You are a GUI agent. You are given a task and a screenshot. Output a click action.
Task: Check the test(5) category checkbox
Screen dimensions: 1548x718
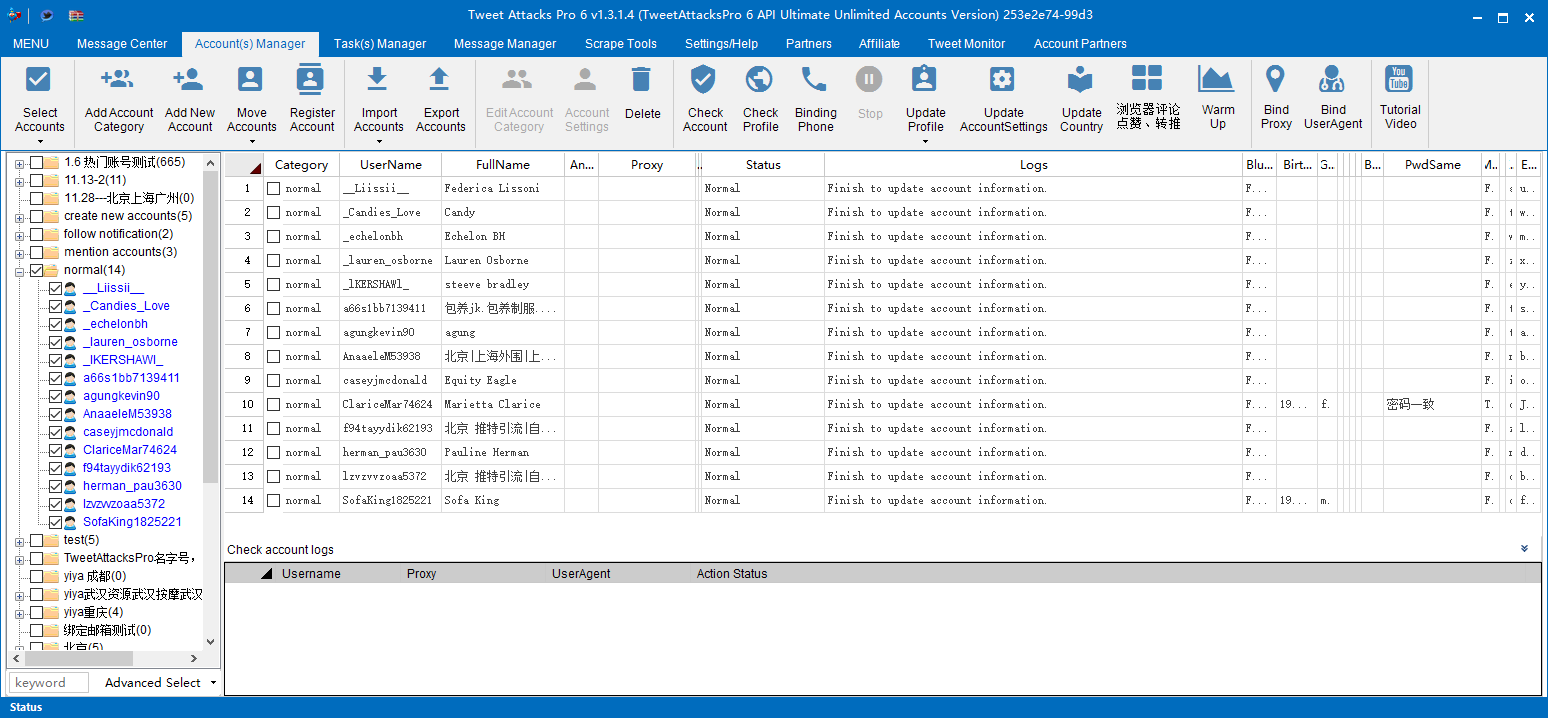click(37, 540)
